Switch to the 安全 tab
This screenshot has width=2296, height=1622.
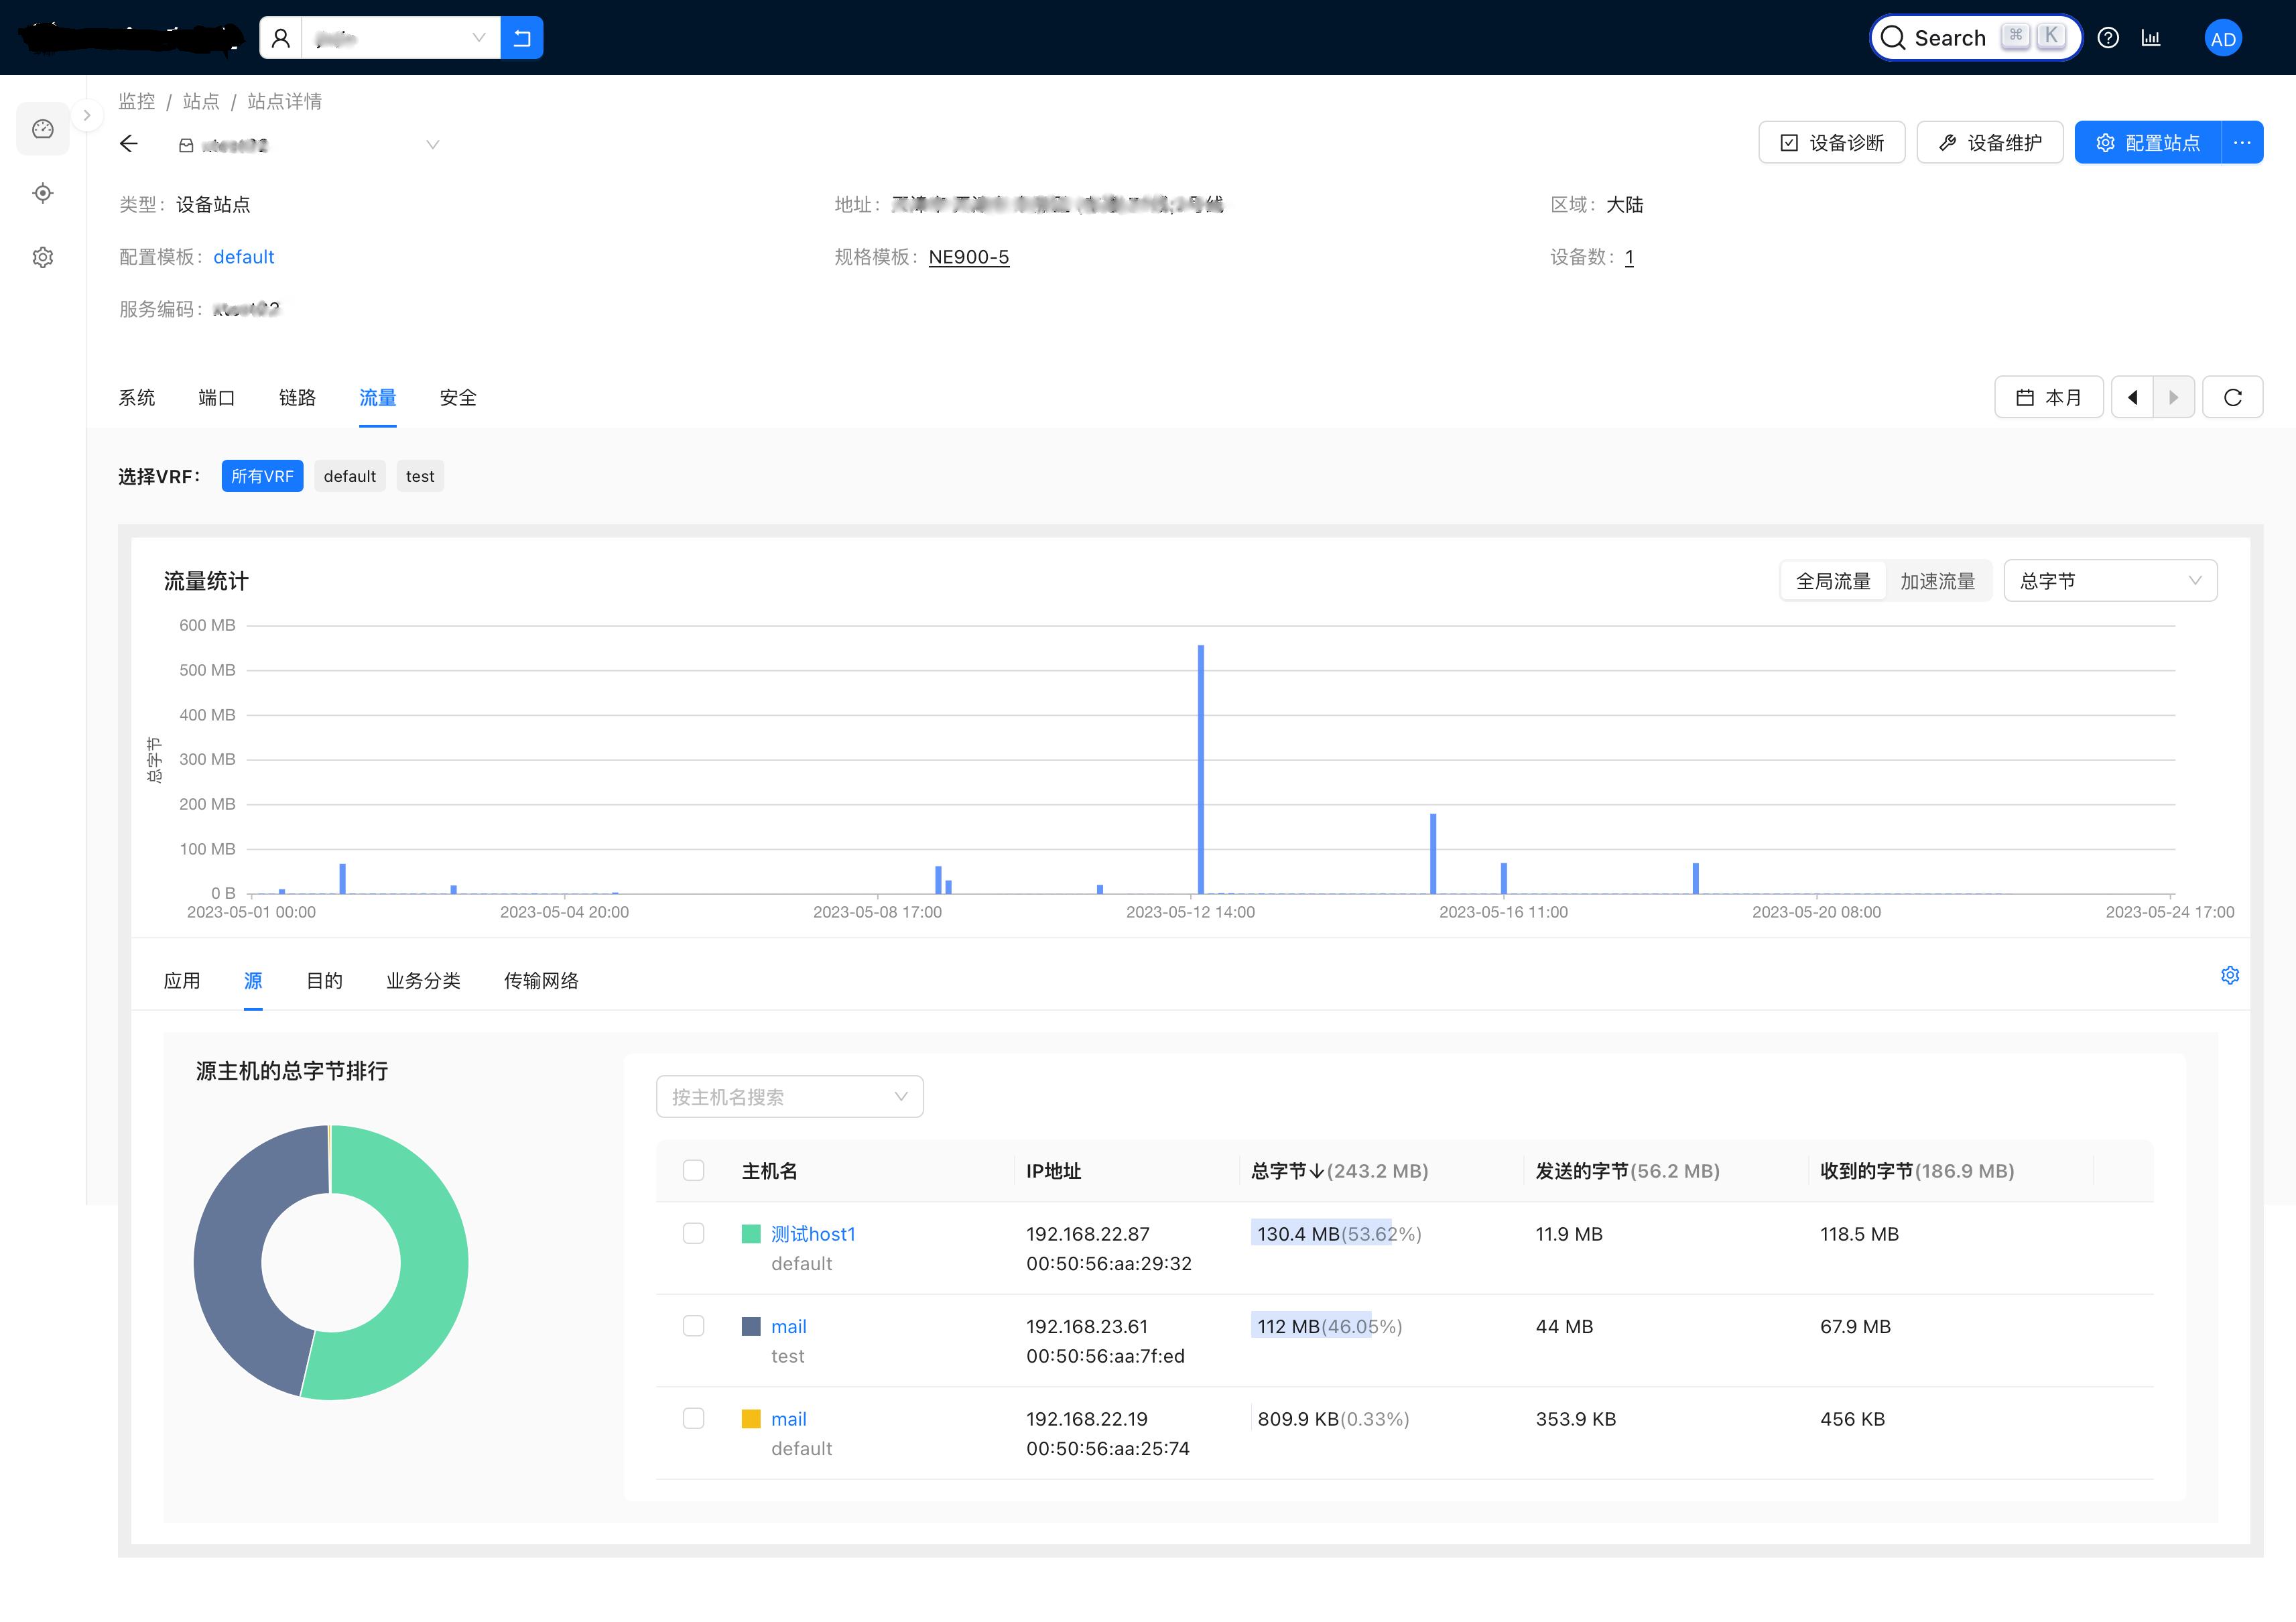point(457,398)
